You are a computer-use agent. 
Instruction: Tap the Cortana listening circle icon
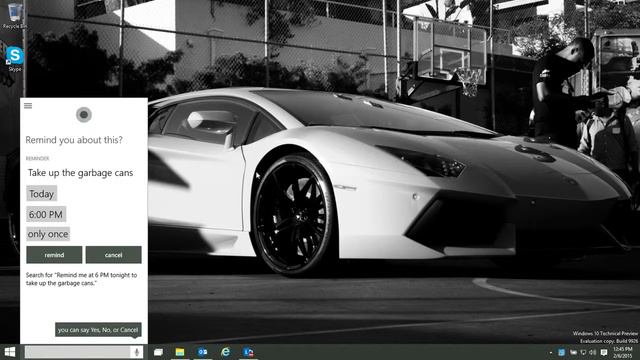click(x=84, y=115)
